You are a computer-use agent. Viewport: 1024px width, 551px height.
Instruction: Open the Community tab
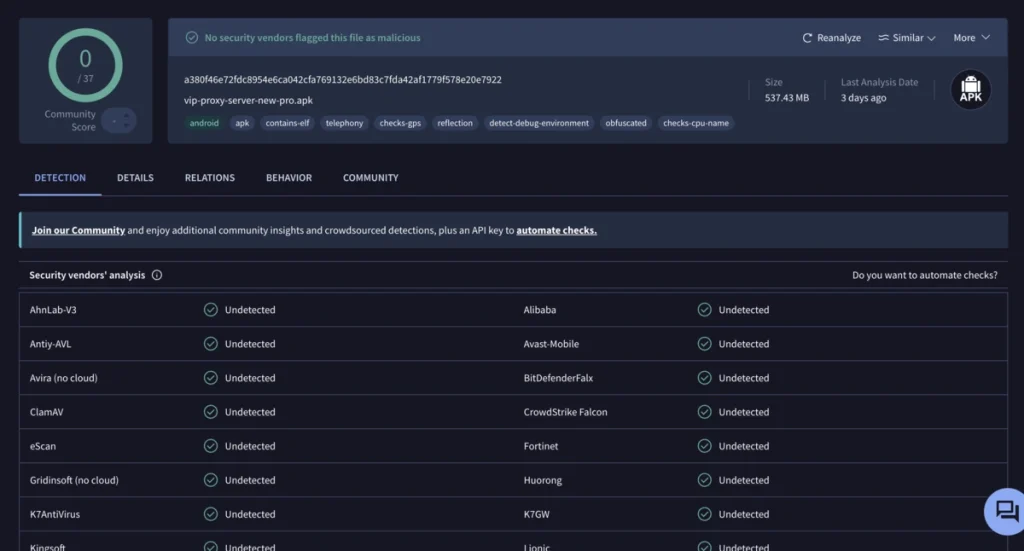point(370,178)
